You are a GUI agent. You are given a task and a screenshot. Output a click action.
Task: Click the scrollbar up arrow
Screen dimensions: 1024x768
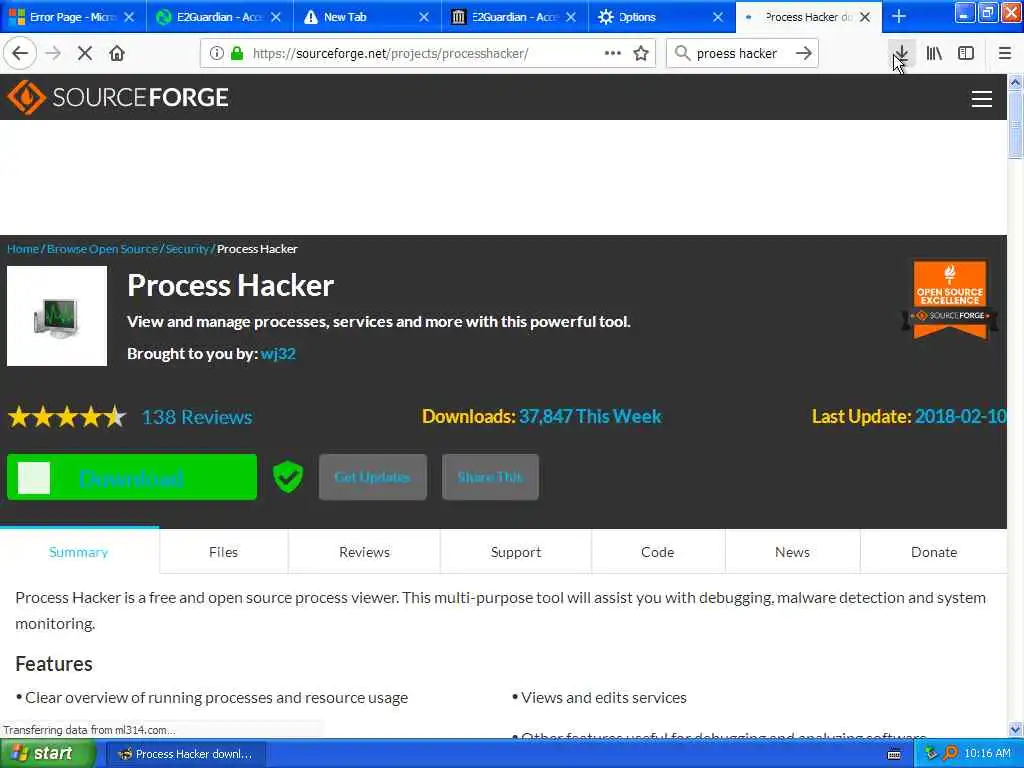1015,82
